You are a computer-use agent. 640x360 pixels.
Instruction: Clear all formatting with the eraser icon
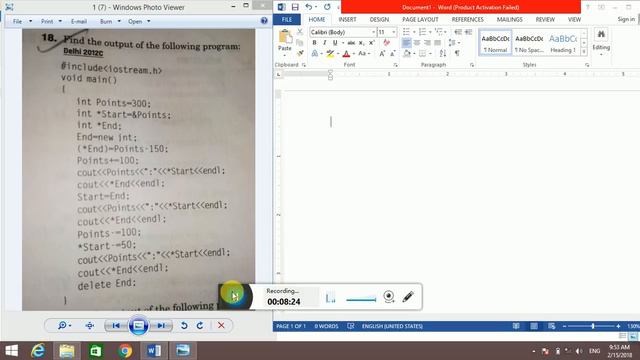pyautogui.click(x=387, y=42)
